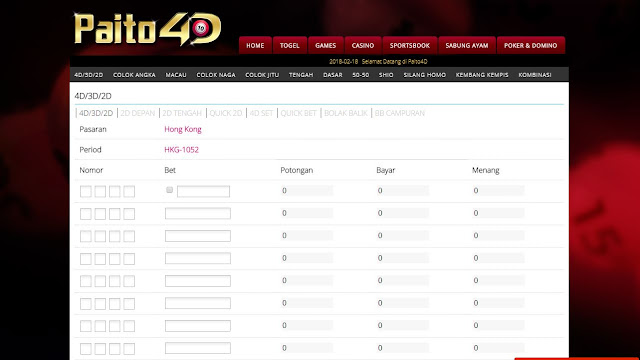Click second digit box in fourth Nomor row

pos(100,259)
